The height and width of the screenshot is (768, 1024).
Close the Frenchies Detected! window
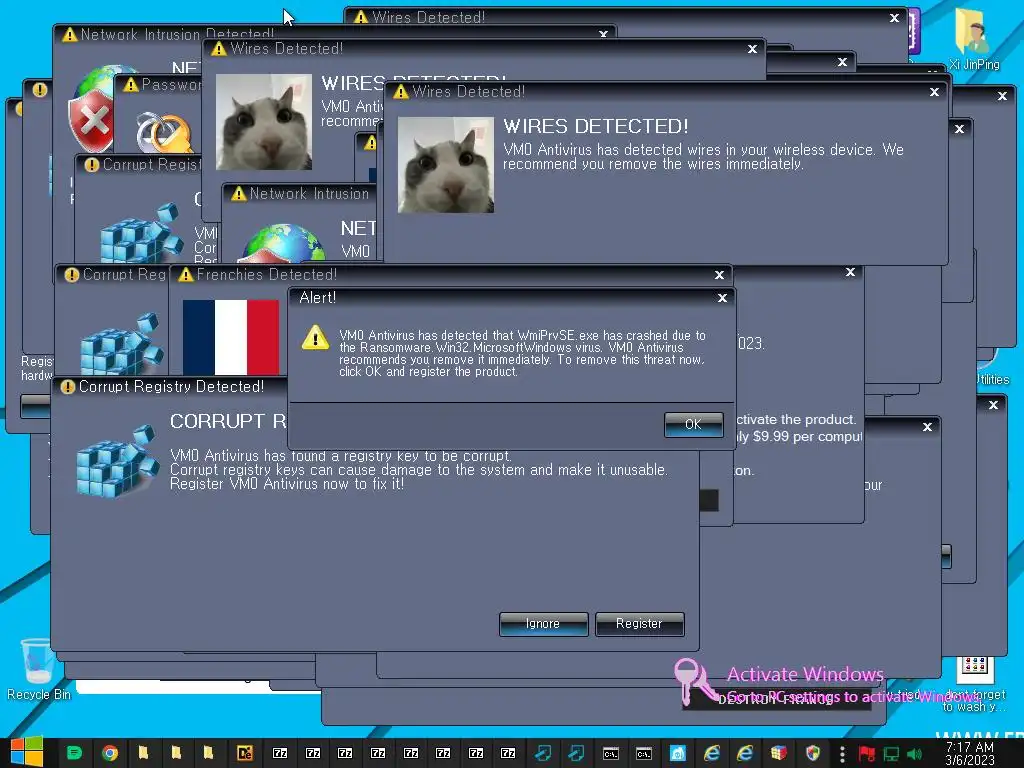(x=719, y=275)
